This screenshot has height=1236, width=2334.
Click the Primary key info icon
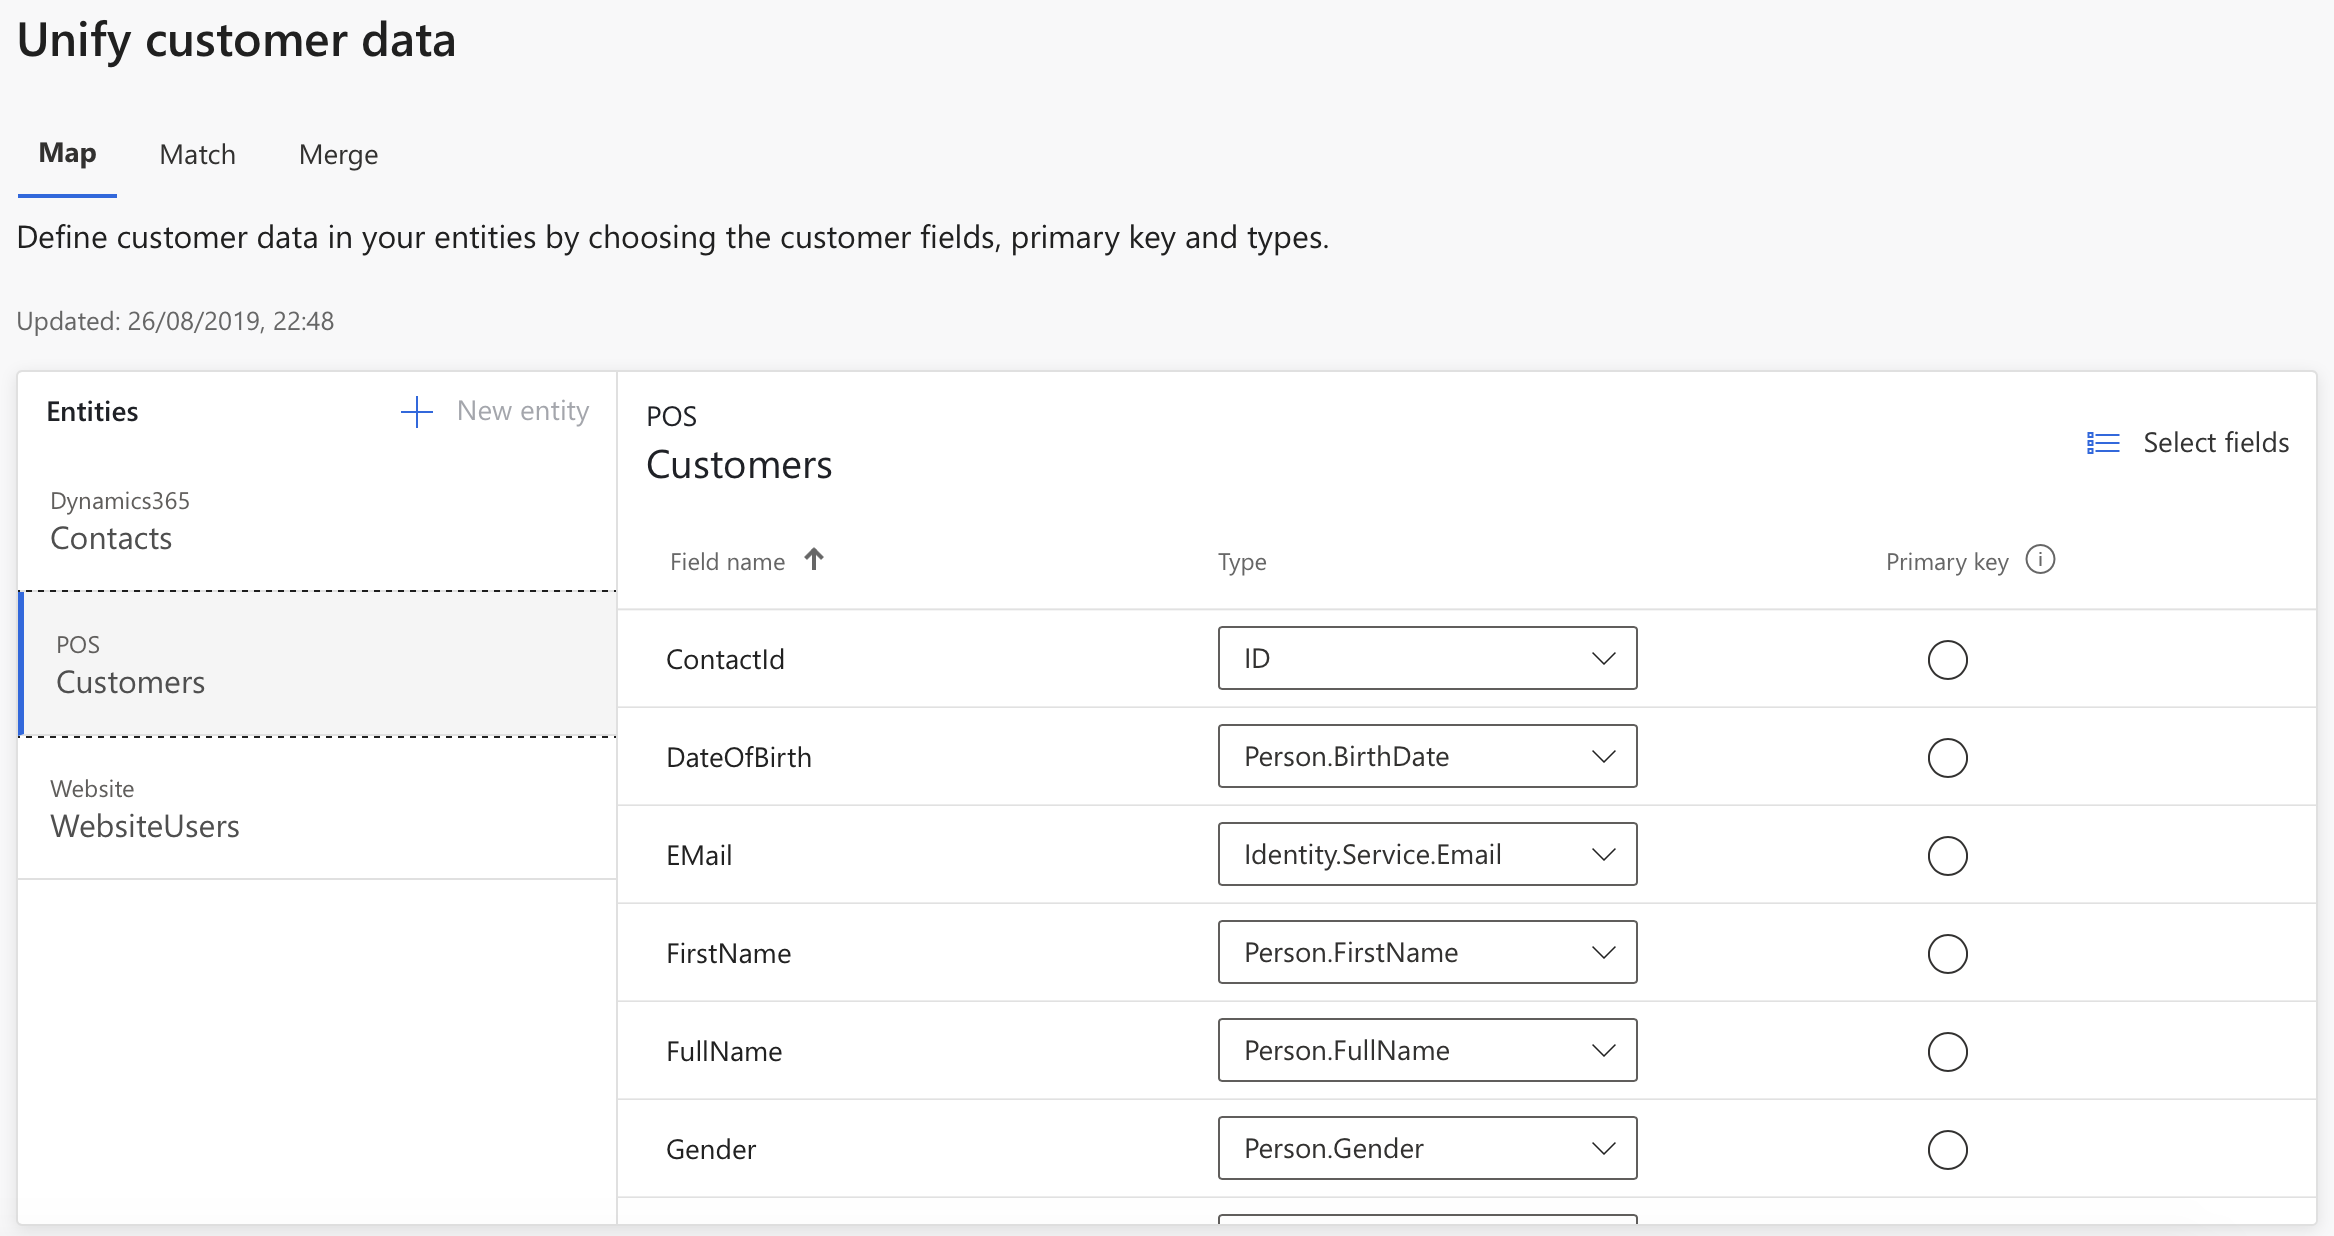pyautogui.click(x=2040, y=560)
